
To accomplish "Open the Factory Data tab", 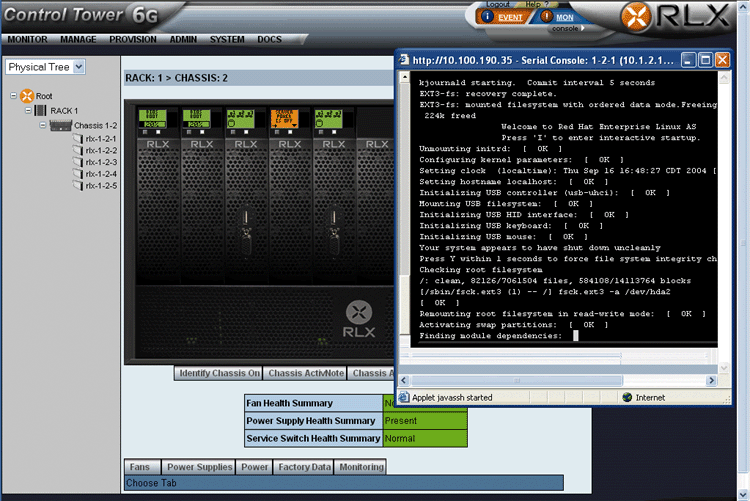I will (304, 467).
